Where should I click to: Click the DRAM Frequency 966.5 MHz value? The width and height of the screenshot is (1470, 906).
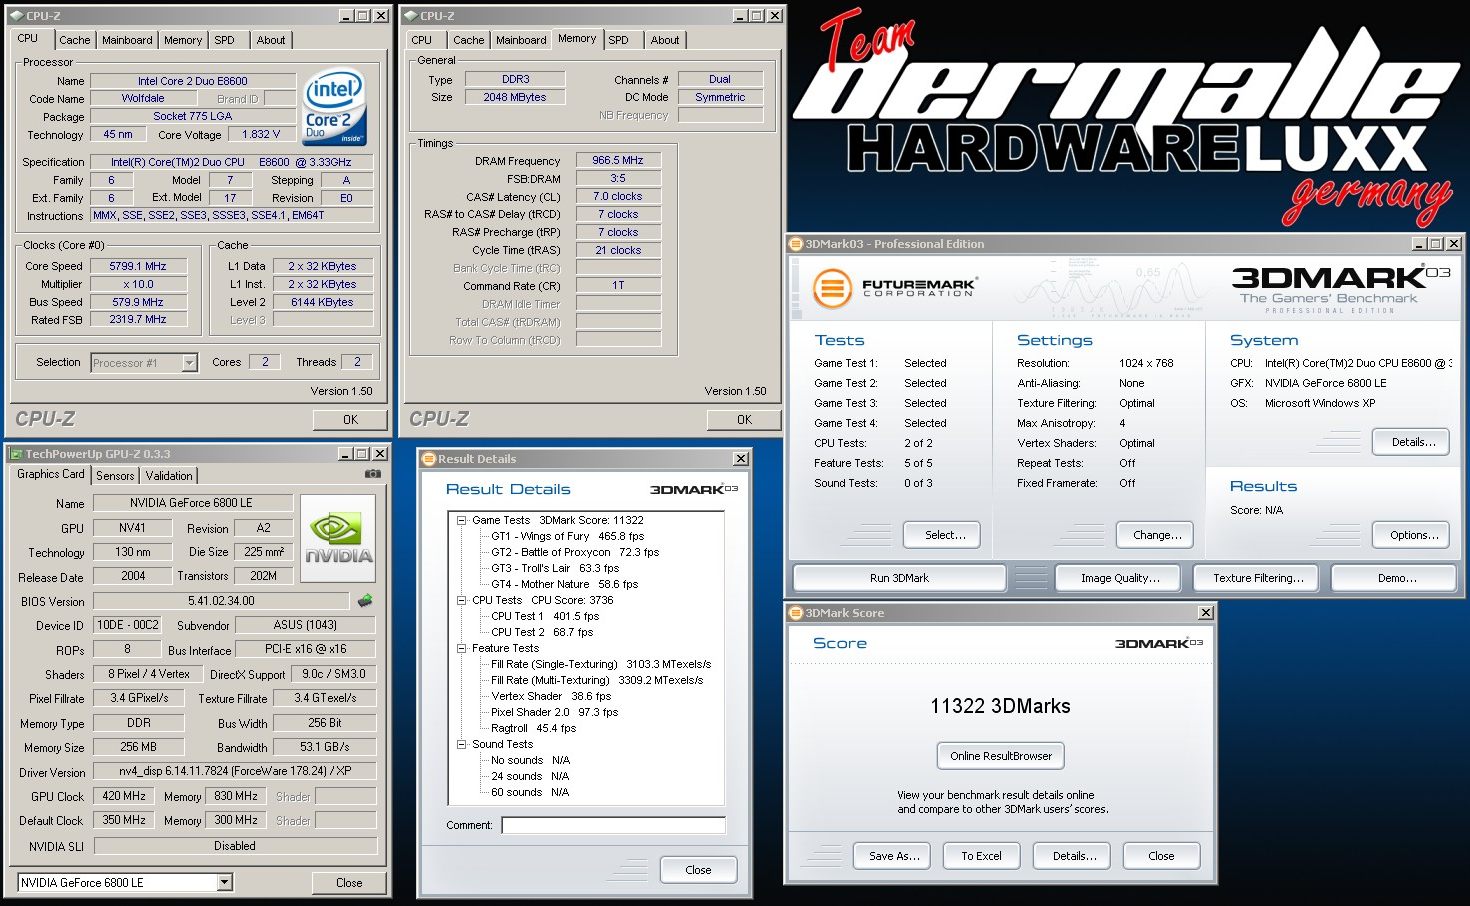(x=618, y=160)
